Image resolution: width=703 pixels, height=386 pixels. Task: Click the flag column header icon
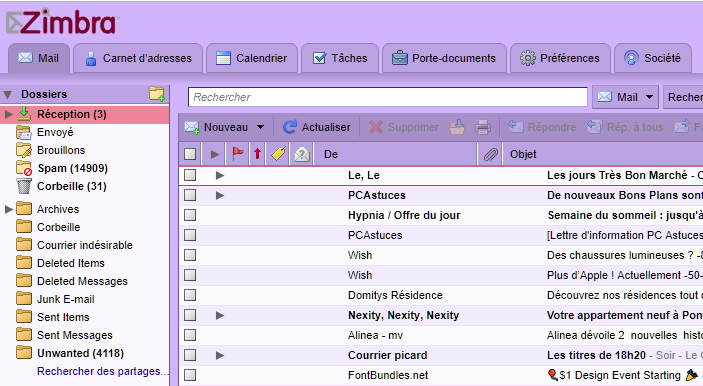(238, 154)
